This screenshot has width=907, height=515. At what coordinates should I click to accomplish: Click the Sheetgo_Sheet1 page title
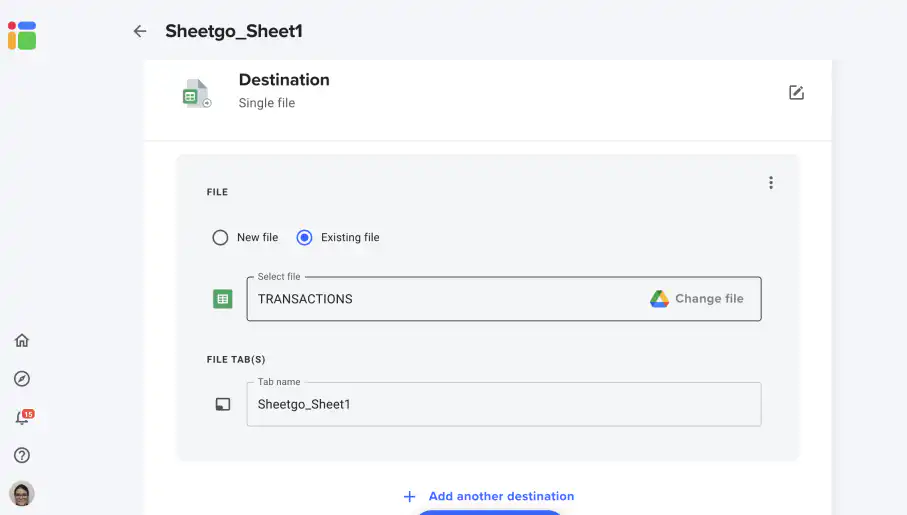(x=234, y=31)
